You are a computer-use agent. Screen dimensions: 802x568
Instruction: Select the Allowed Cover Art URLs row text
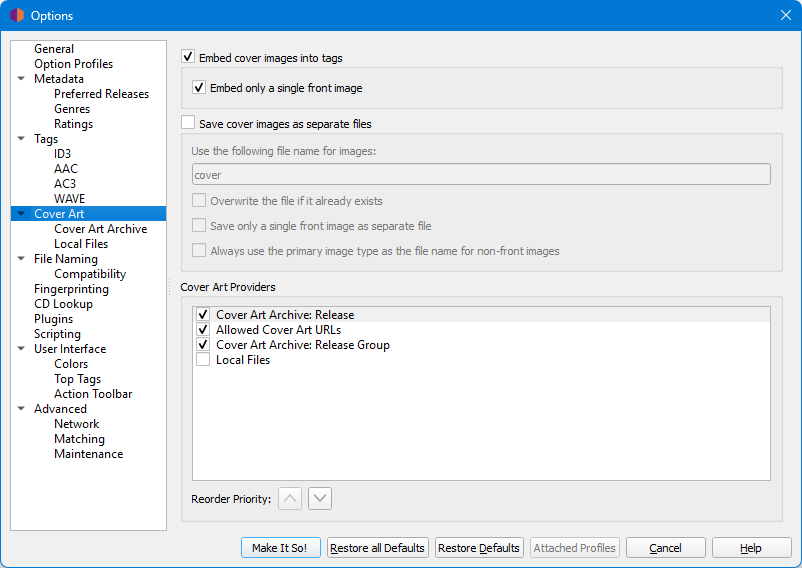278,330
